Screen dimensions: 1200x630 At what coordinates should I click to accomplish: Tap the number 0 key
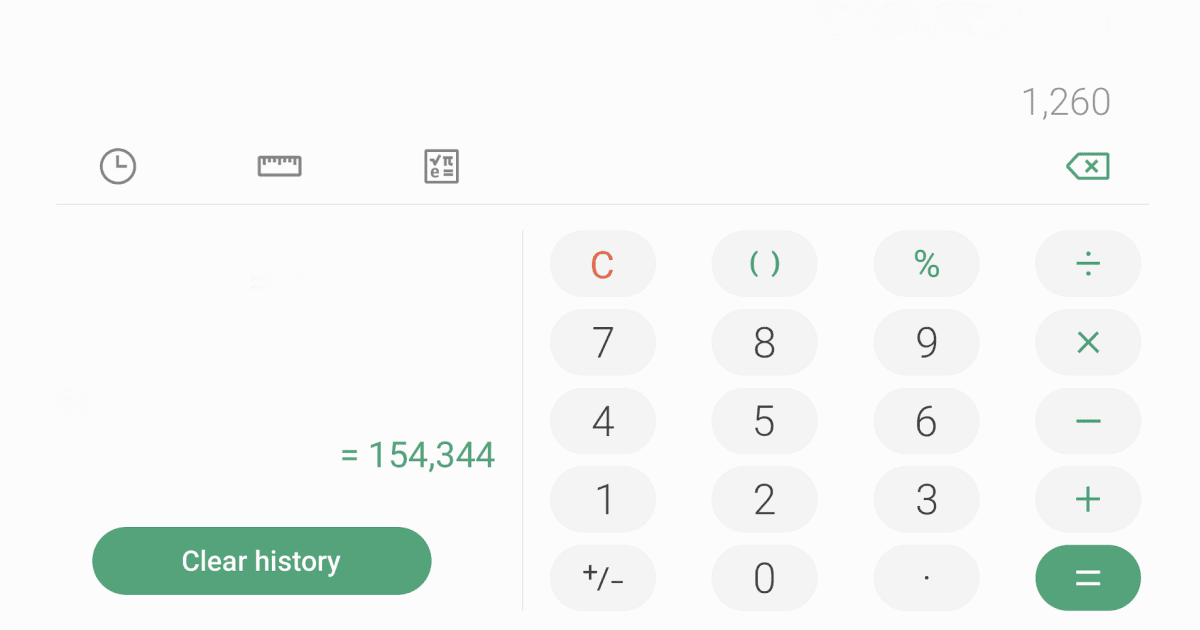[x=764, y=578]
